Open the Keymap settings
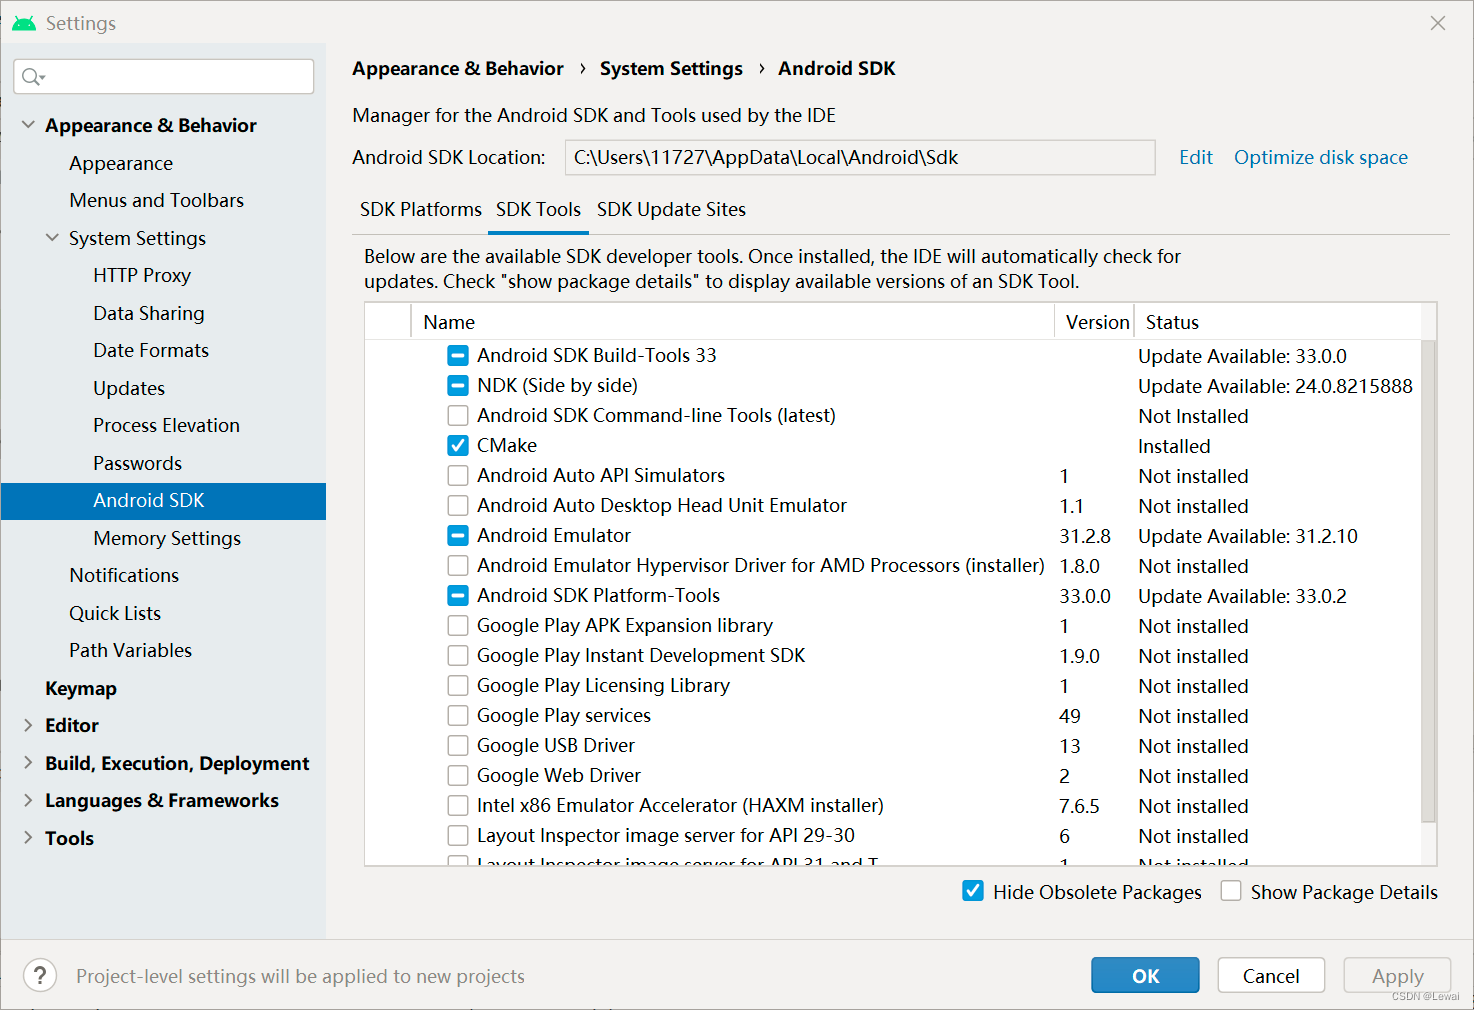1474x1010 pixels. coord(81,688)
